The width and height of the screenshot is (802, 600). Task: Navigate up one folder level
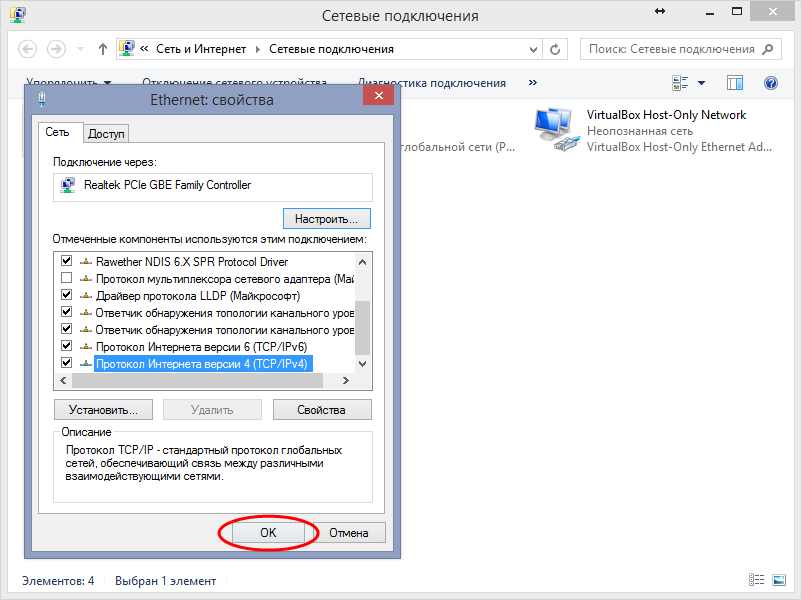103,49
